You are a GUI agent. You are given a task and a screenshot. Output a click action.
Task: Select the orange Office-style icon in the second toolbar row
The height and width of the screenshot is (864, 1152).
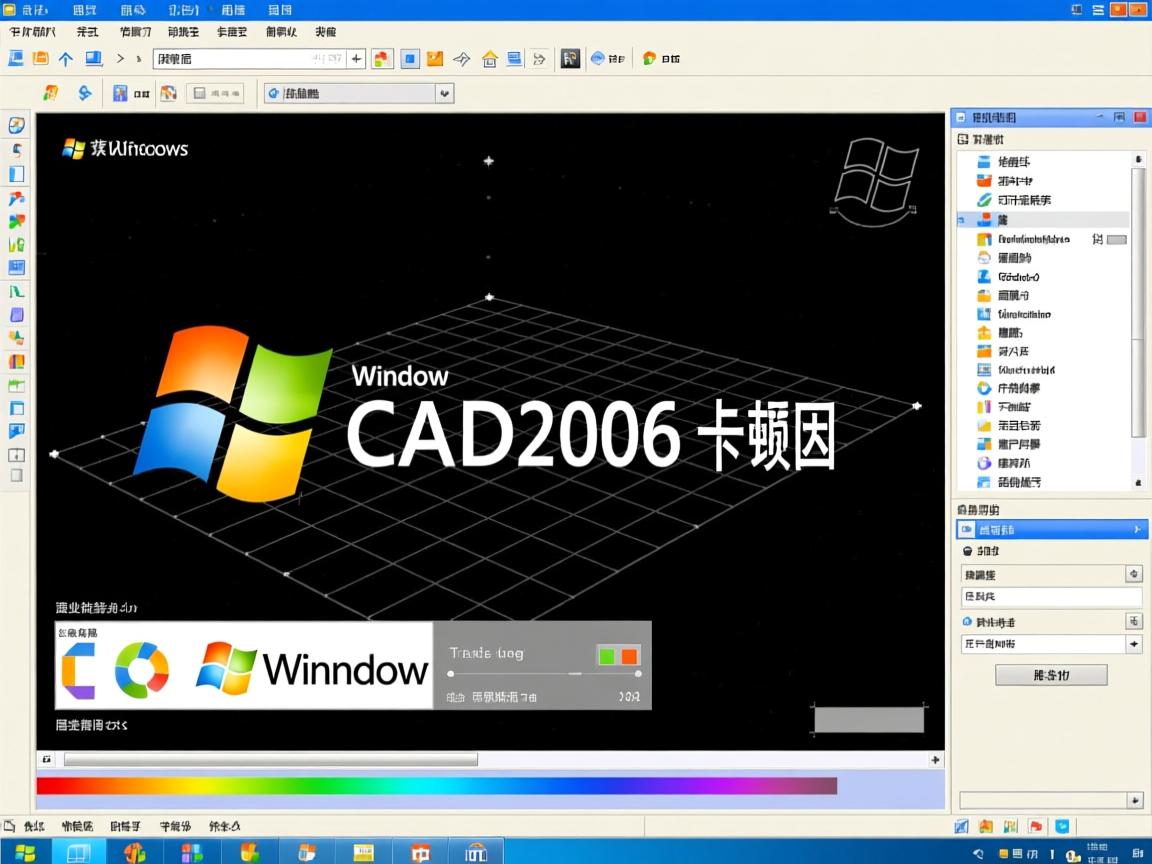[x=49, y=92]
